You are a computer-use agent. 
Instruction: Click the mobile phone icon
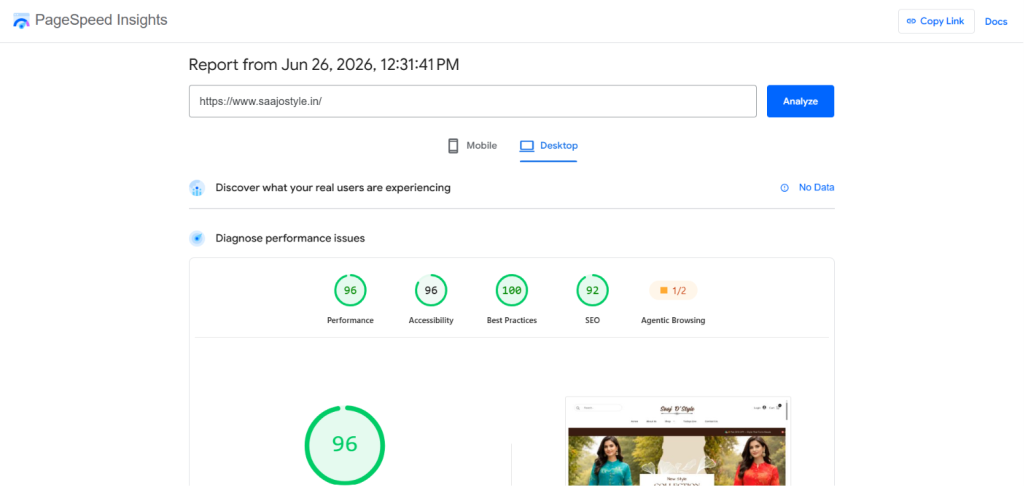click(453, 146)
